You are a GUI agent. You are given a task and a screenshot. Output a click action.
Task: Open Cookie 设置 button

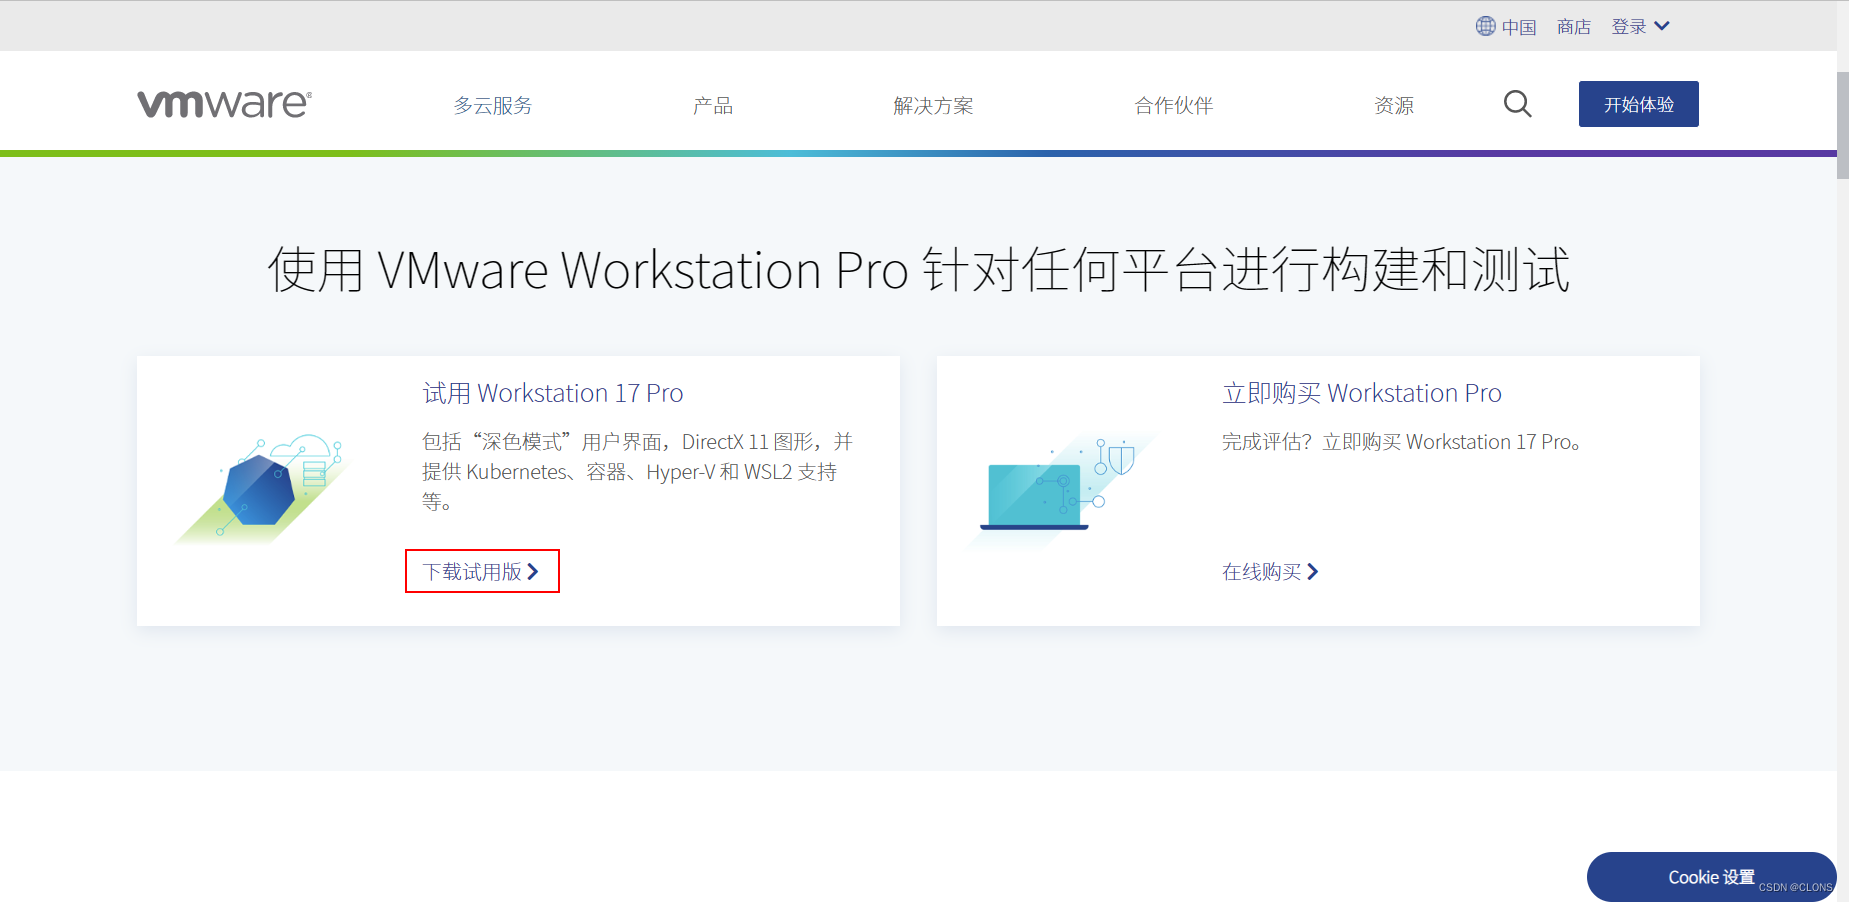[1711, 877]
